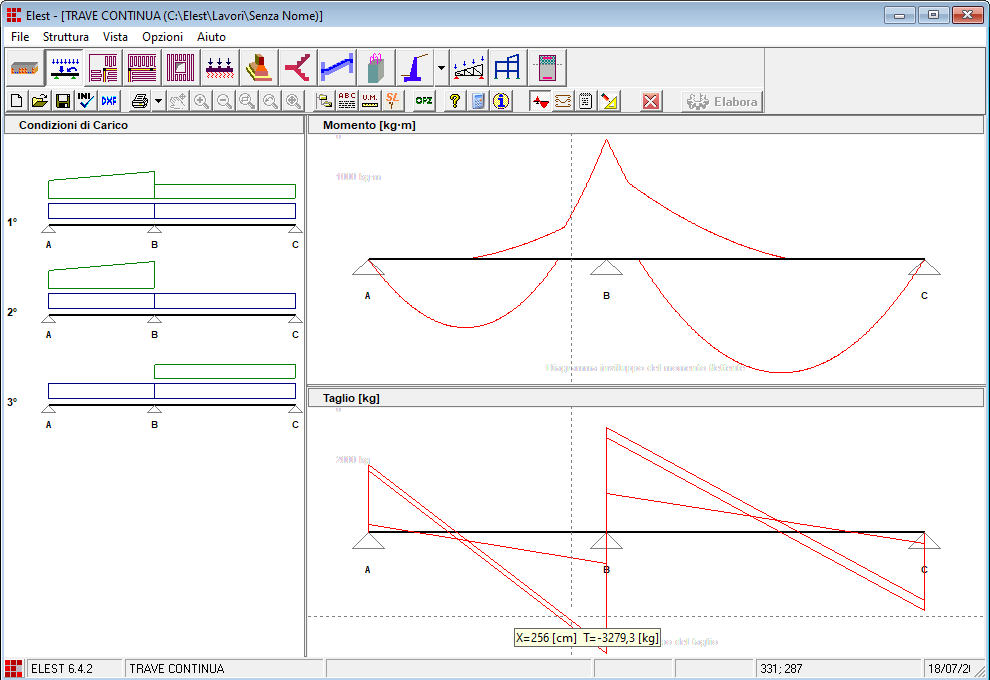Open the calculator tool

click(478, 101)
